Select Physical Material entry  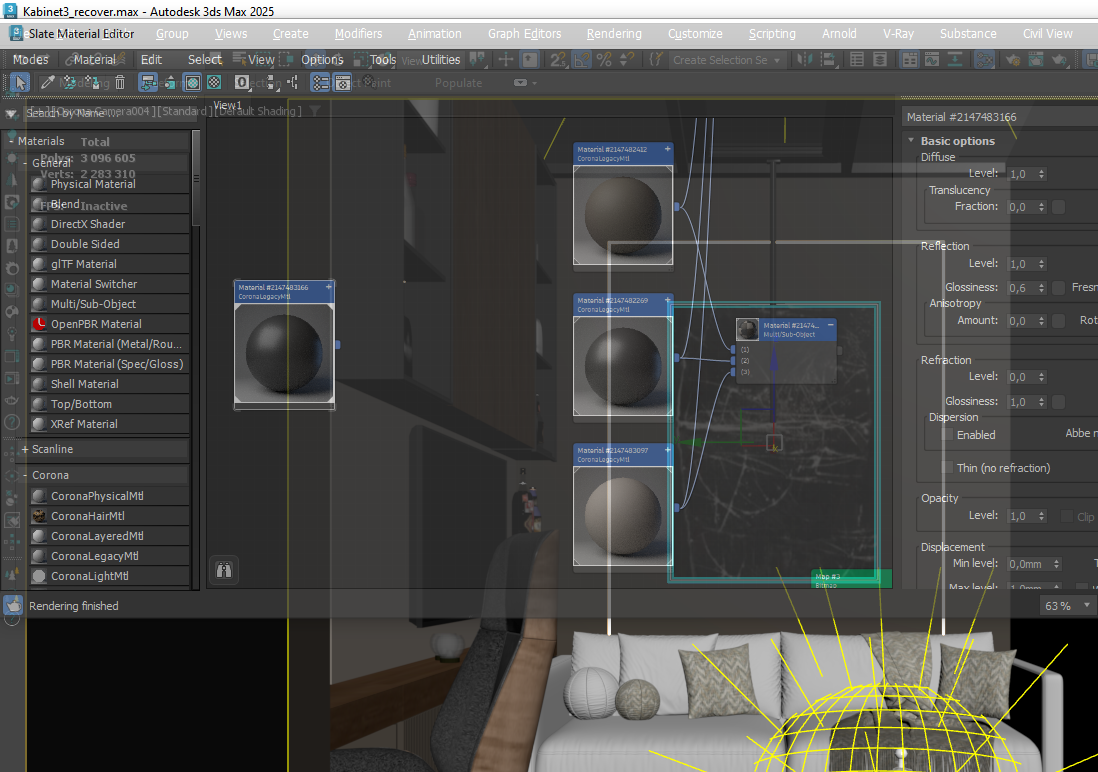(109, 184)
